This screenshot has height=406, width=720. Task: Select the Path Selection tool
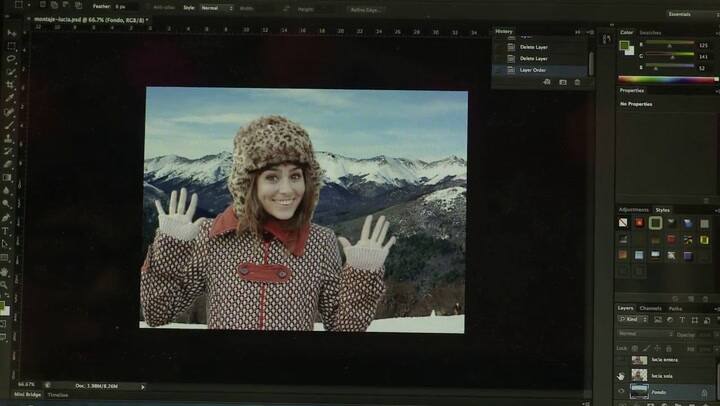coord(5,244)
